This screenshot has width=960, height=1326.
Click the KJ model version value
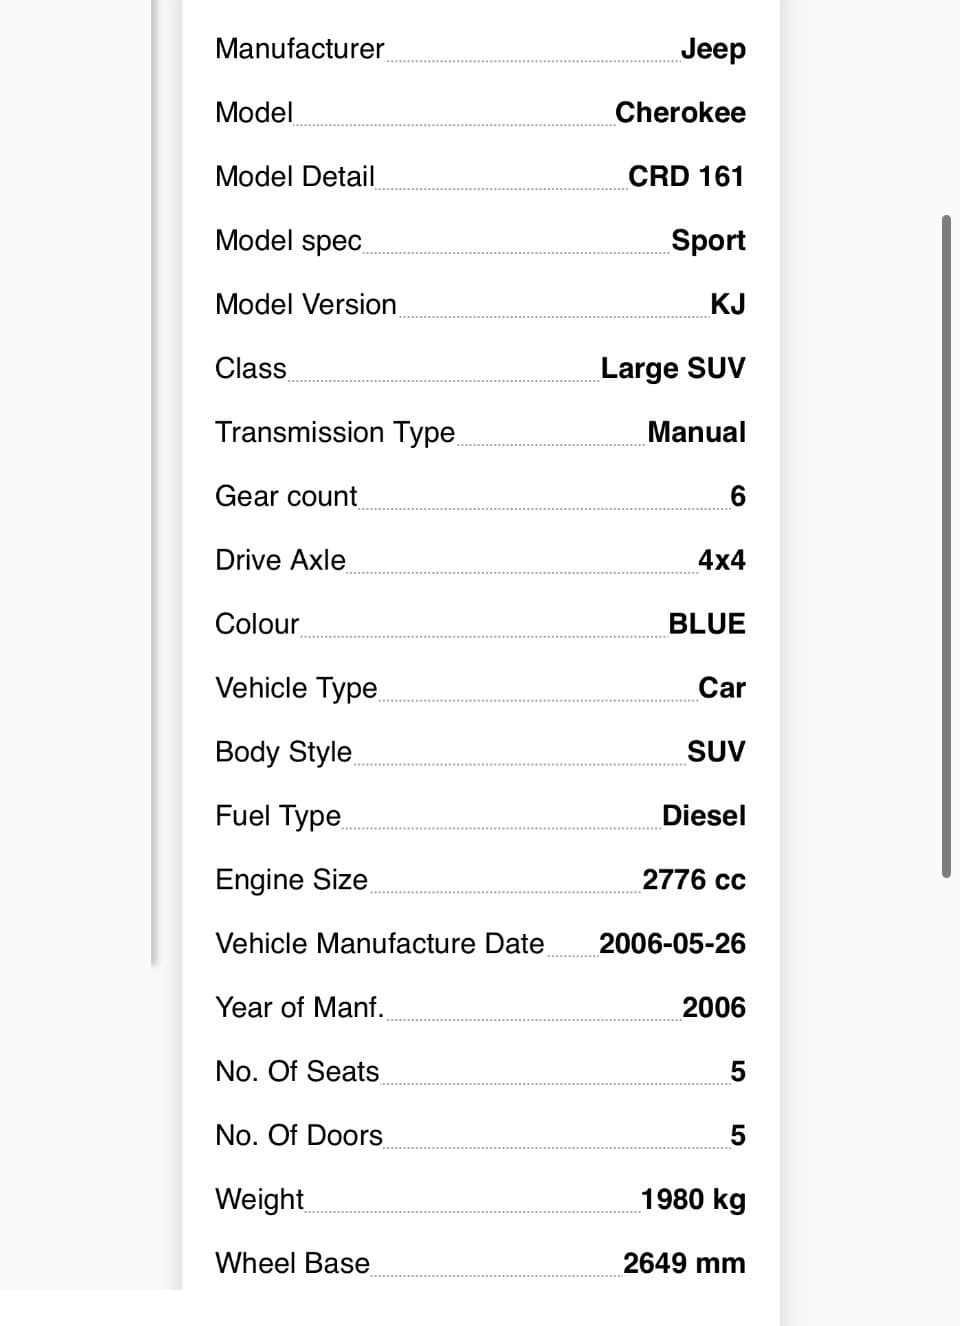[728, 304]
